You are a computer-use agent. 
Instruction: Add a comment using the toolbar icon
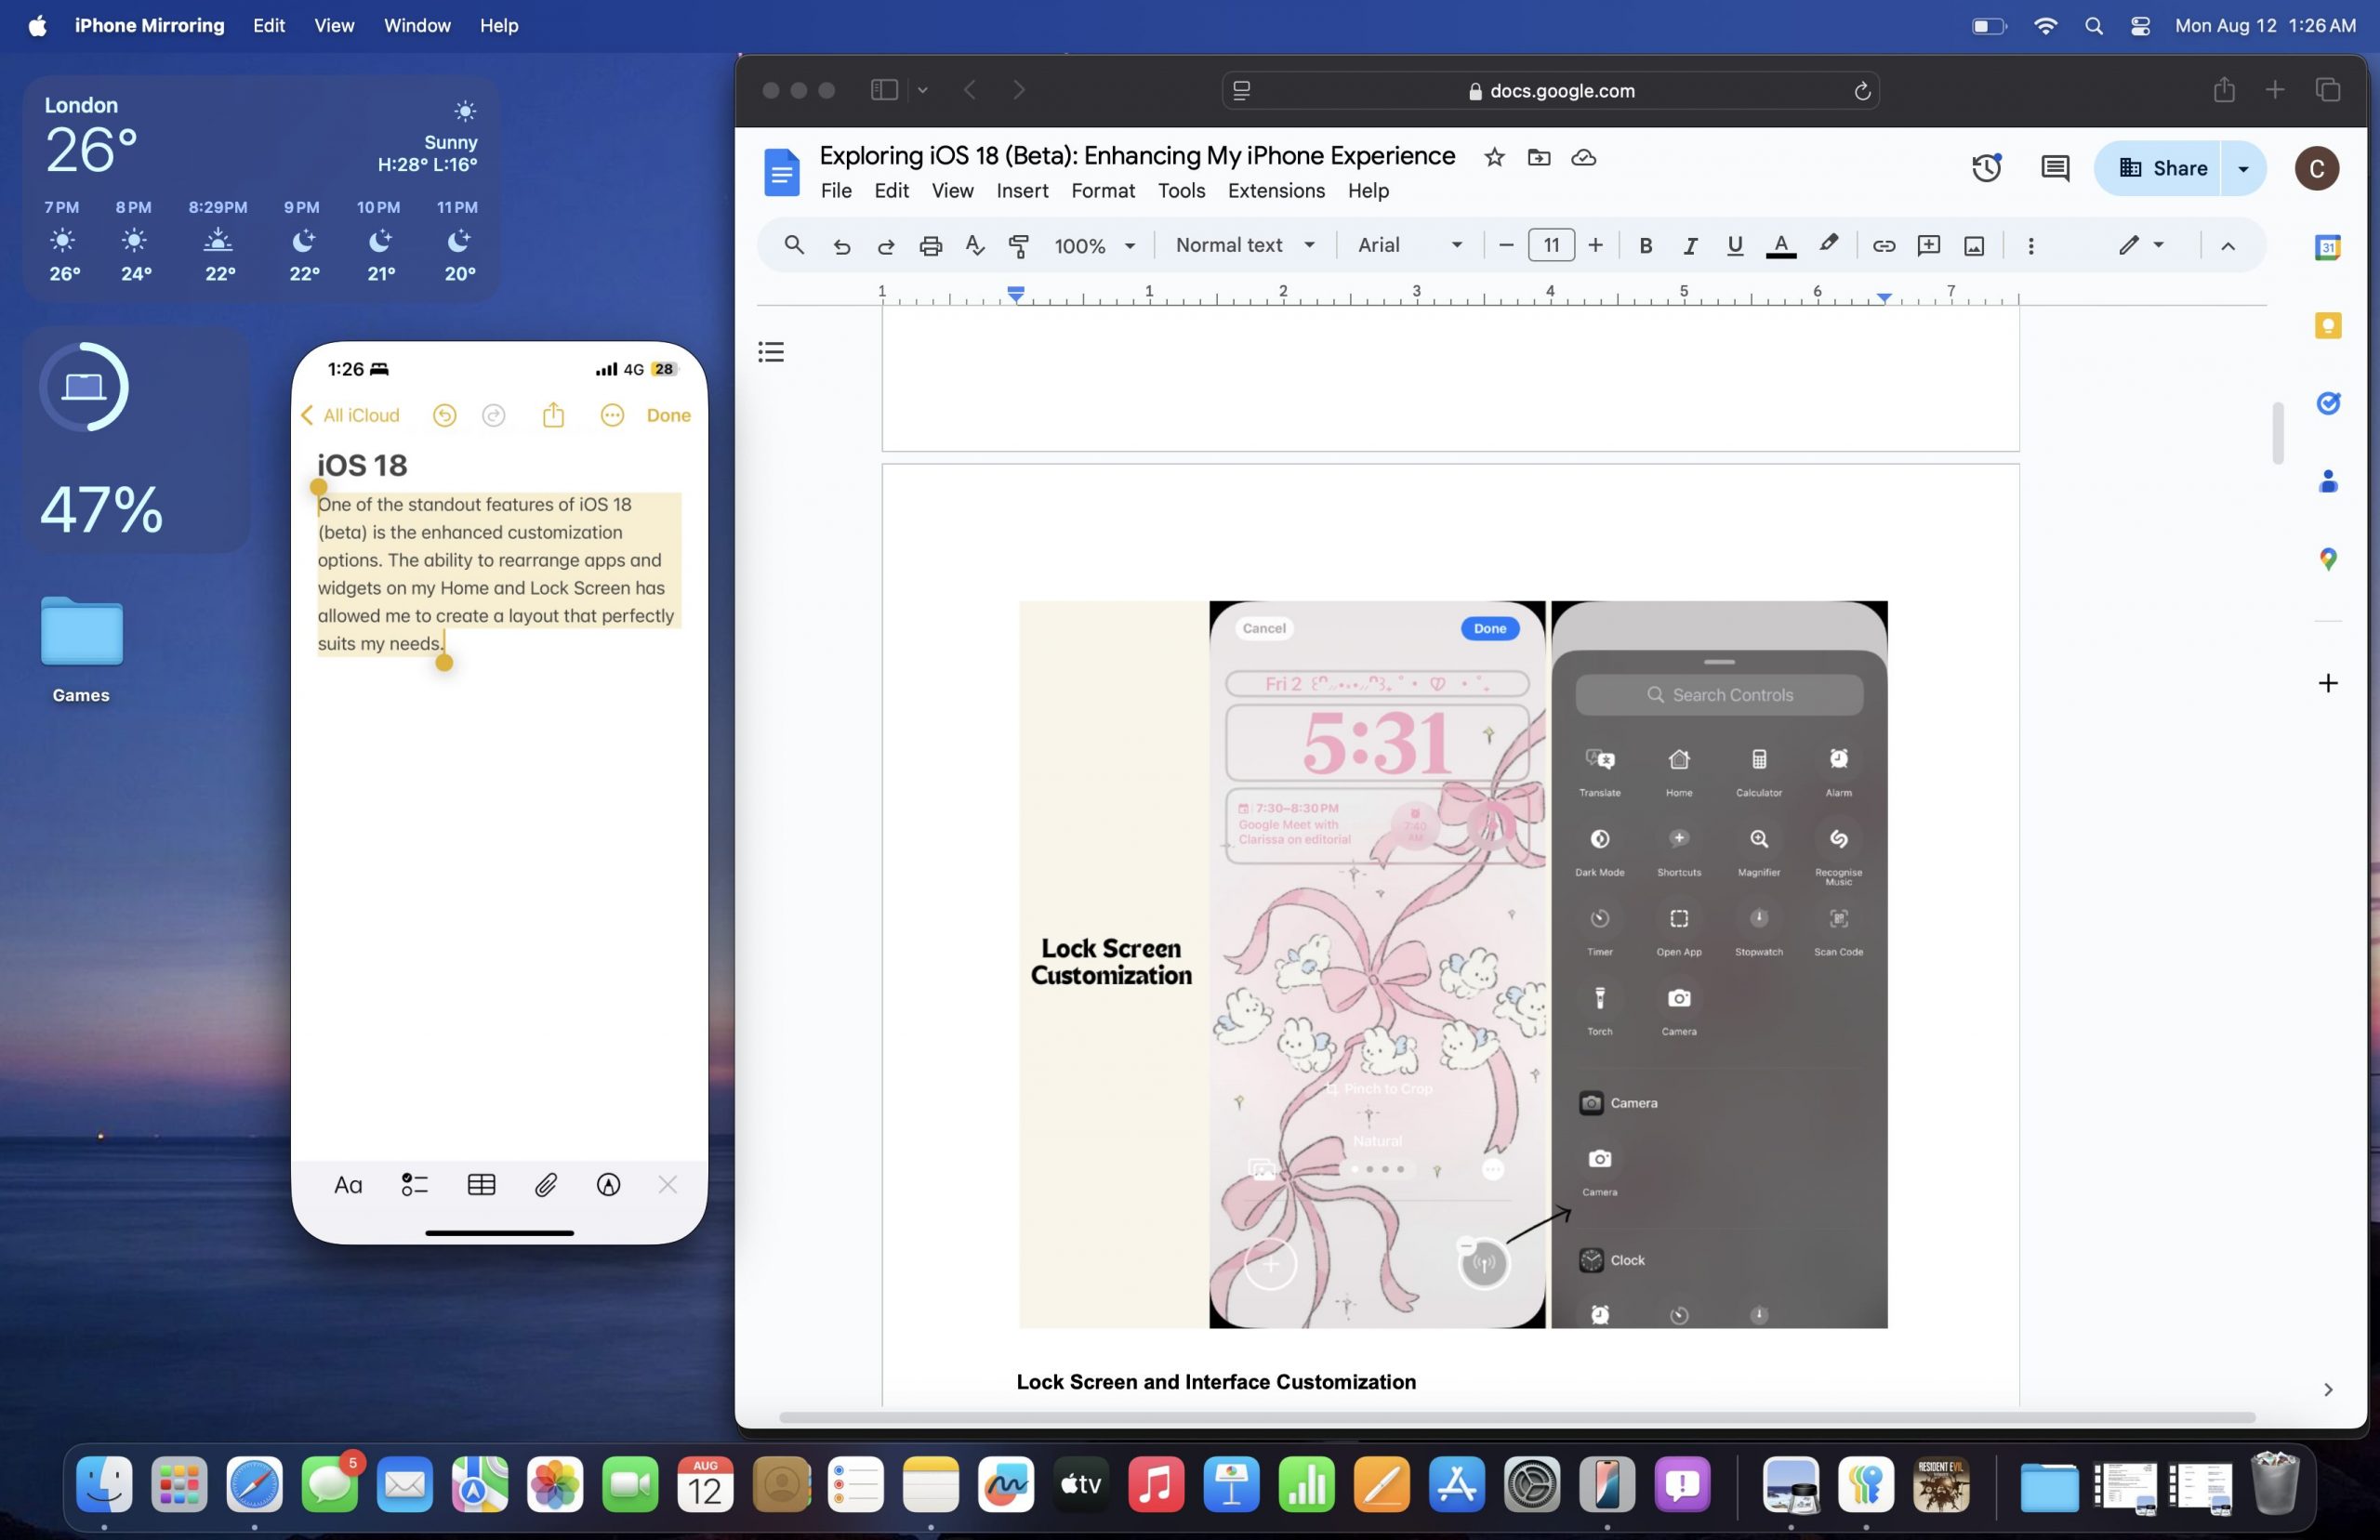click(1928, 246)
